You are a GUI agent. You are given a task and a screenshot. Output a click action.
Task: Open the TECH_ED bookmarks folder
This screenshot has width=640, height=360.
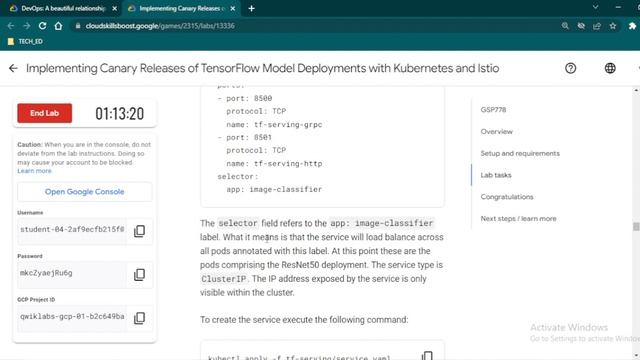tap(25, 41)
